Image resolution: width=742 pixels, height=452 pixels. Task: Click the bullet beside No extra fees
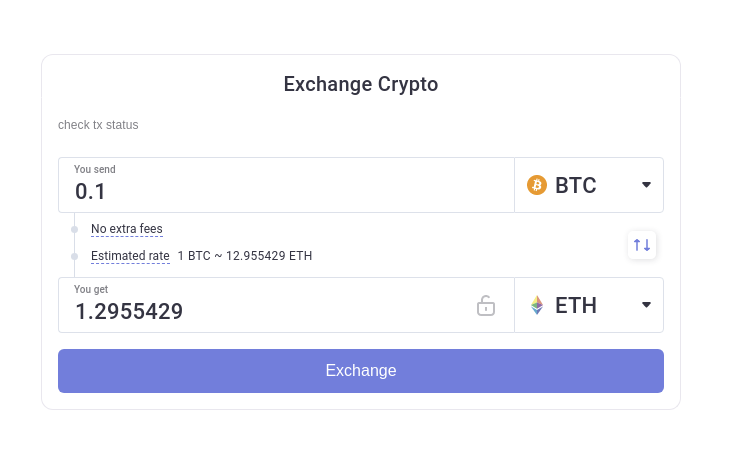pyautogui.click(x=74, y=229)
